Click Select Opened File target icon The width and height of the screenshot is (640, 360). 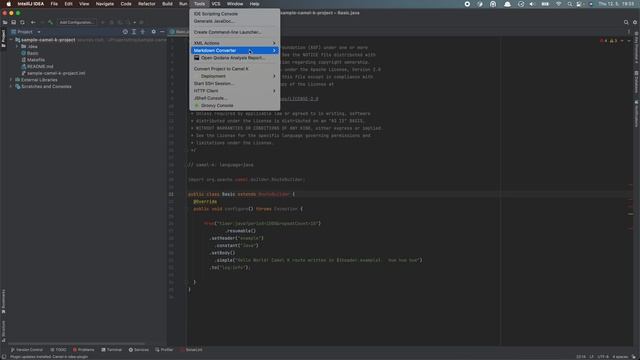pos(125,31)
